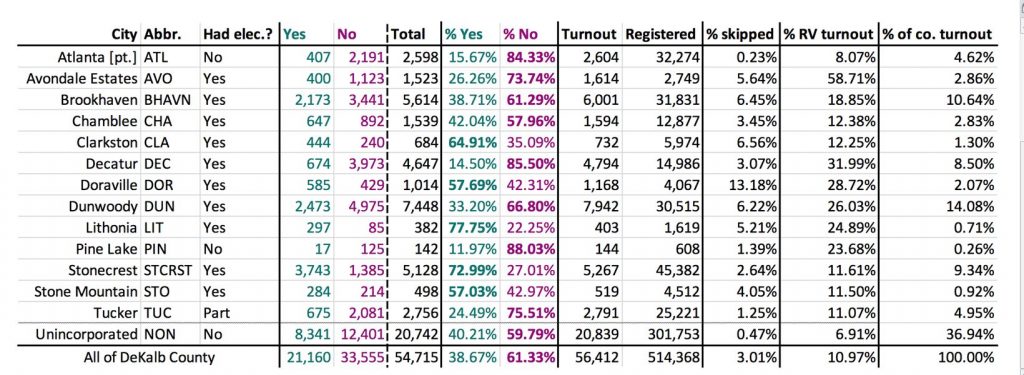Select the All of DeKalb County cell
The image size is (1024, 375).
[149, 357]
